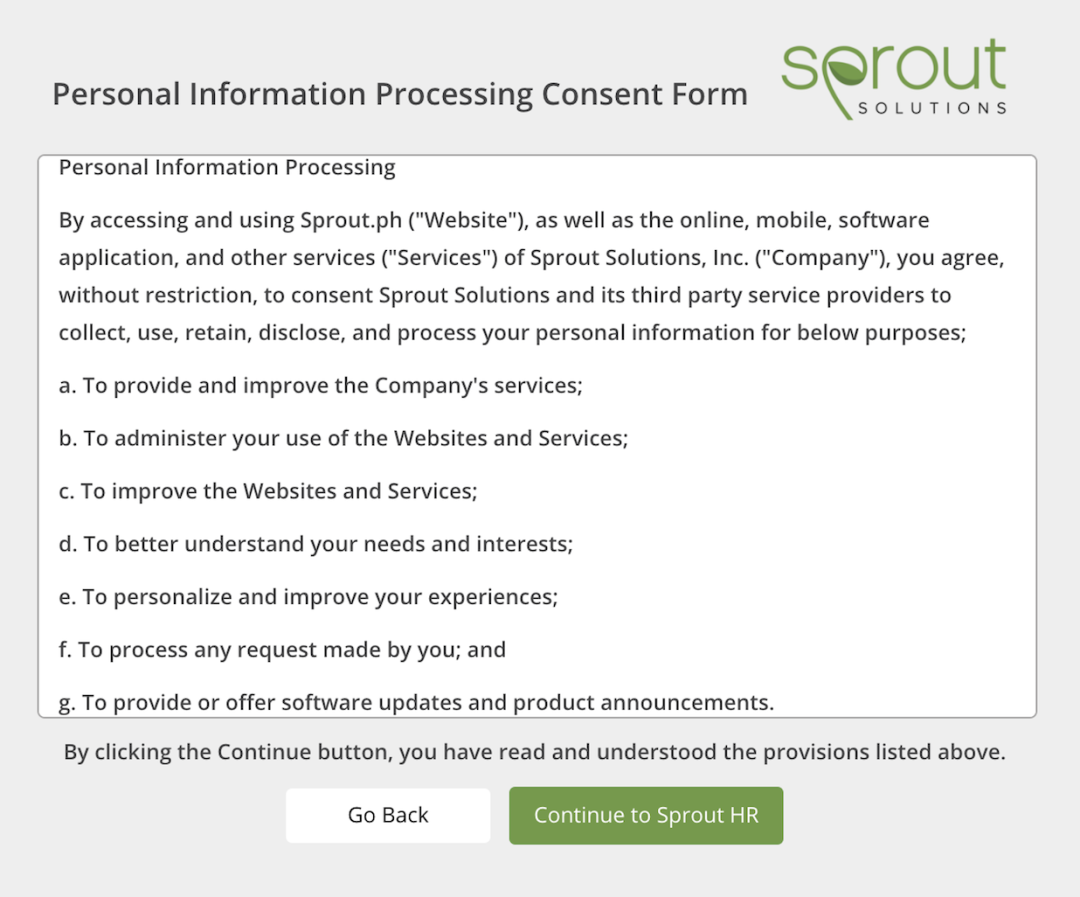This screenshot has height=897, width=1080.
Task: Click the Personal Information Processing heading in the text box
Action: [227, 167]
